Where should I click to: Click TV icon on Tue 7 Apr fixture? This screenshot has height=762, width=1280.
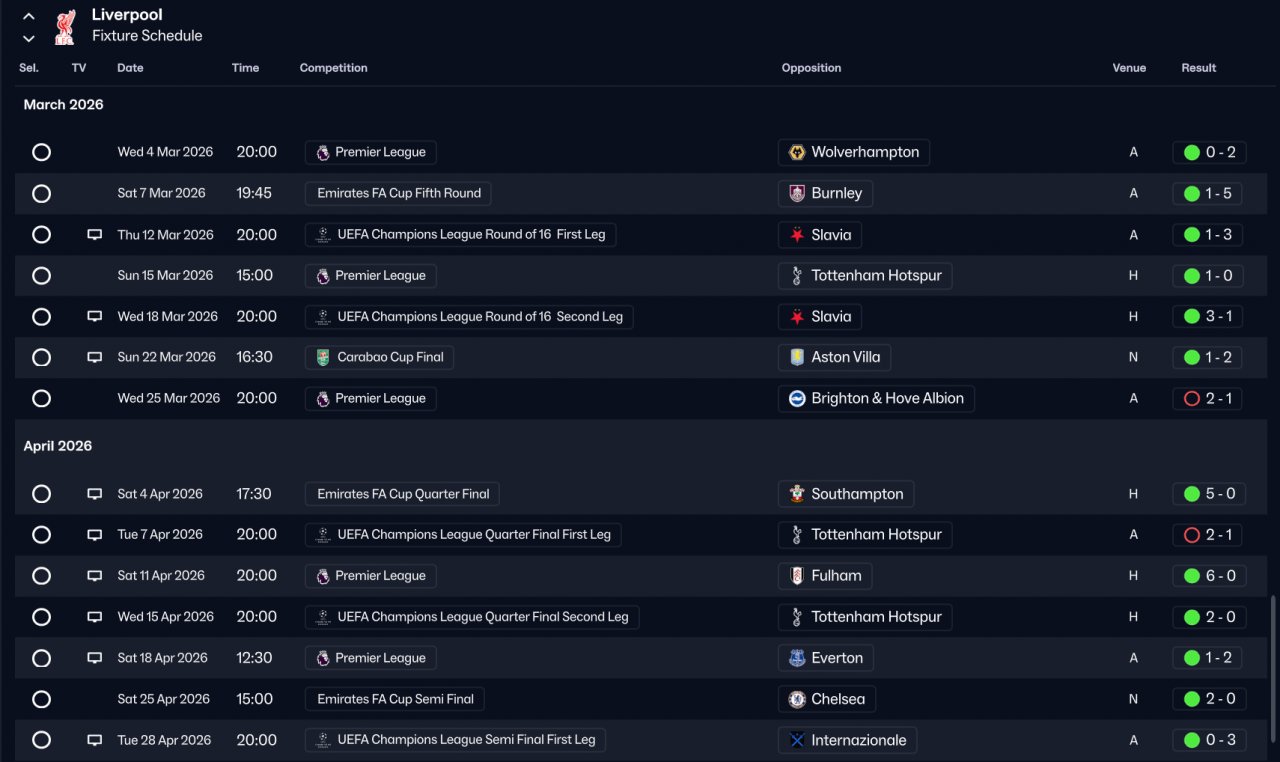point(95,535)
